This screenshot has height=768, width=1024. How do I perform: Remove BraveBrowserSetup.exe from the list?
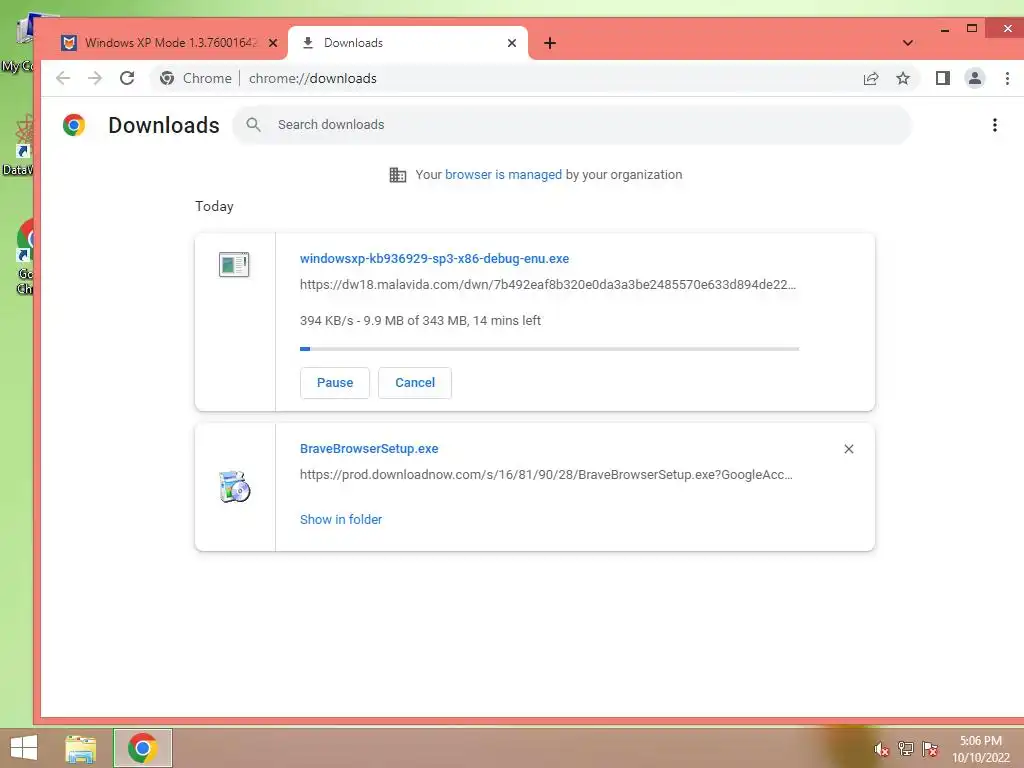pyautogui.click(x=848, y=449)
